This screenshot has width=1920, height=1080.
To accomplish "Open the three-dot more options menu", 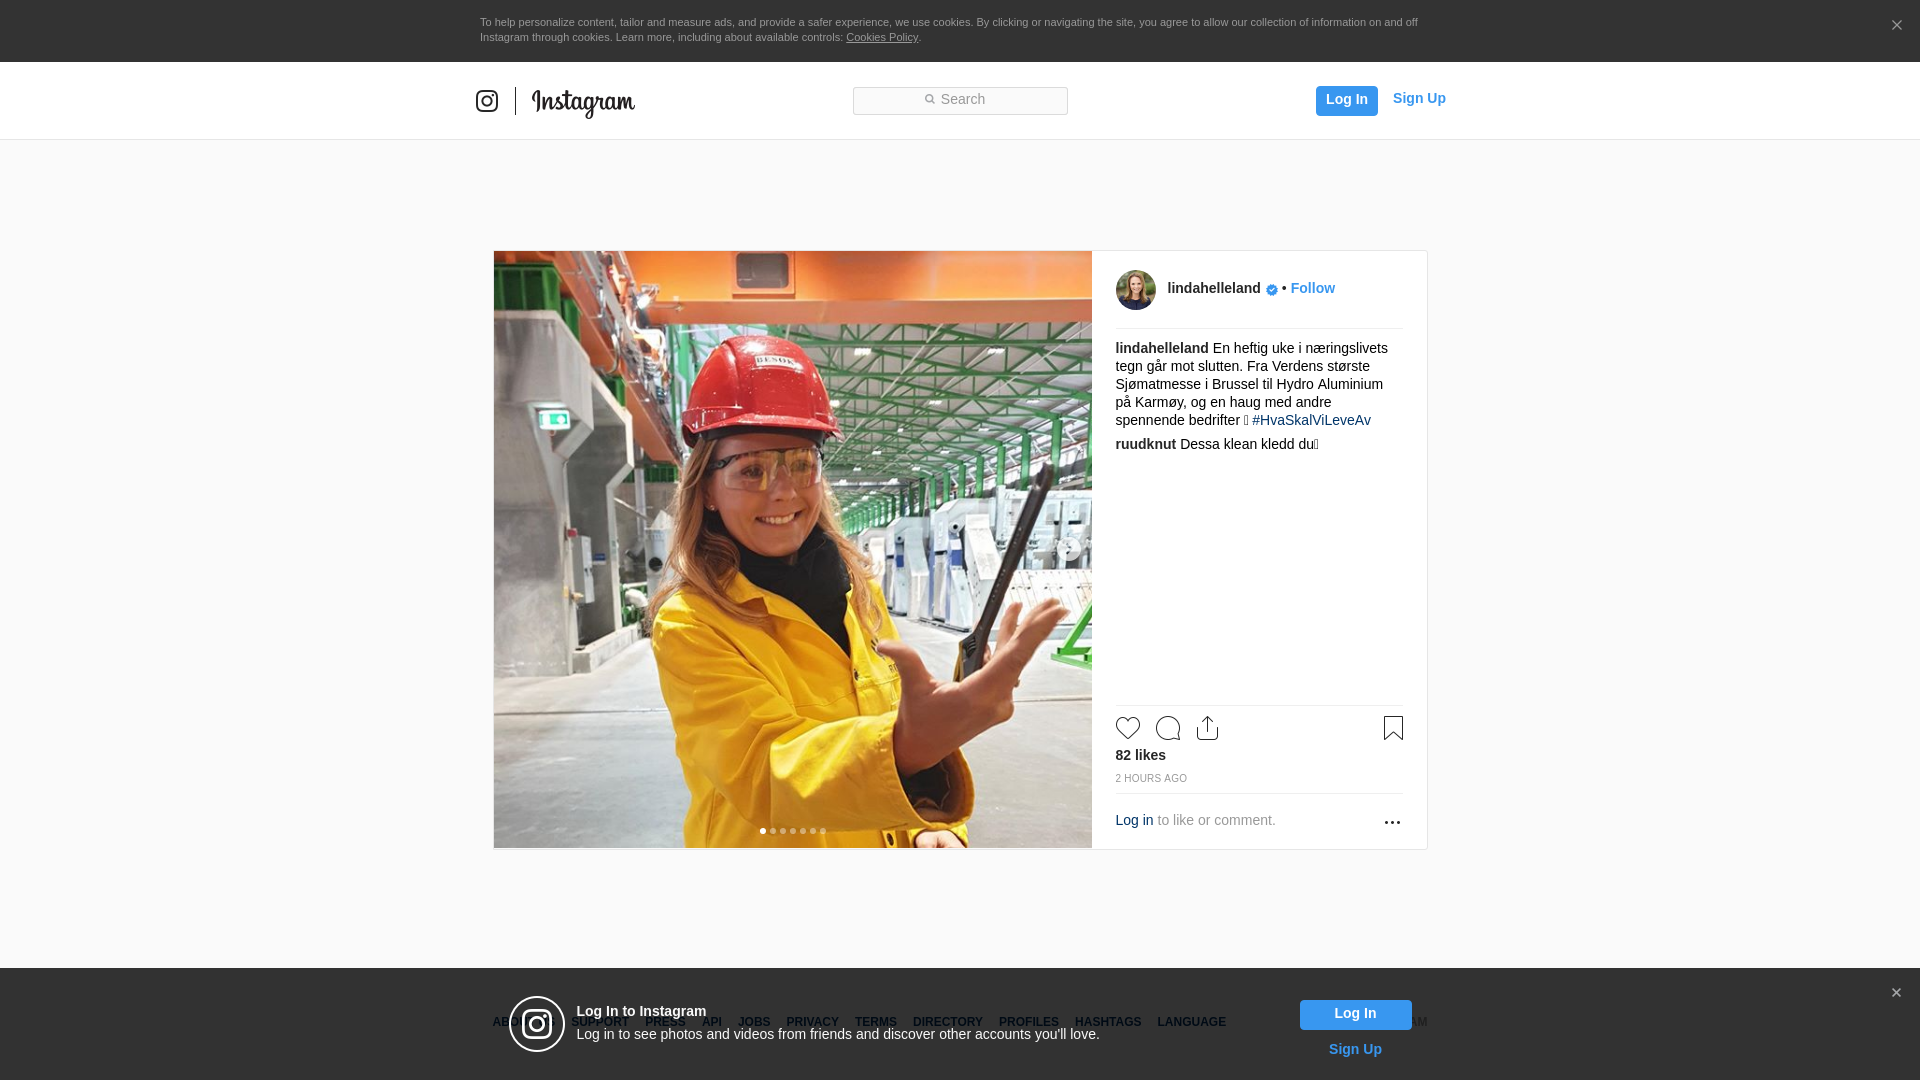I will click(1392, 822).
